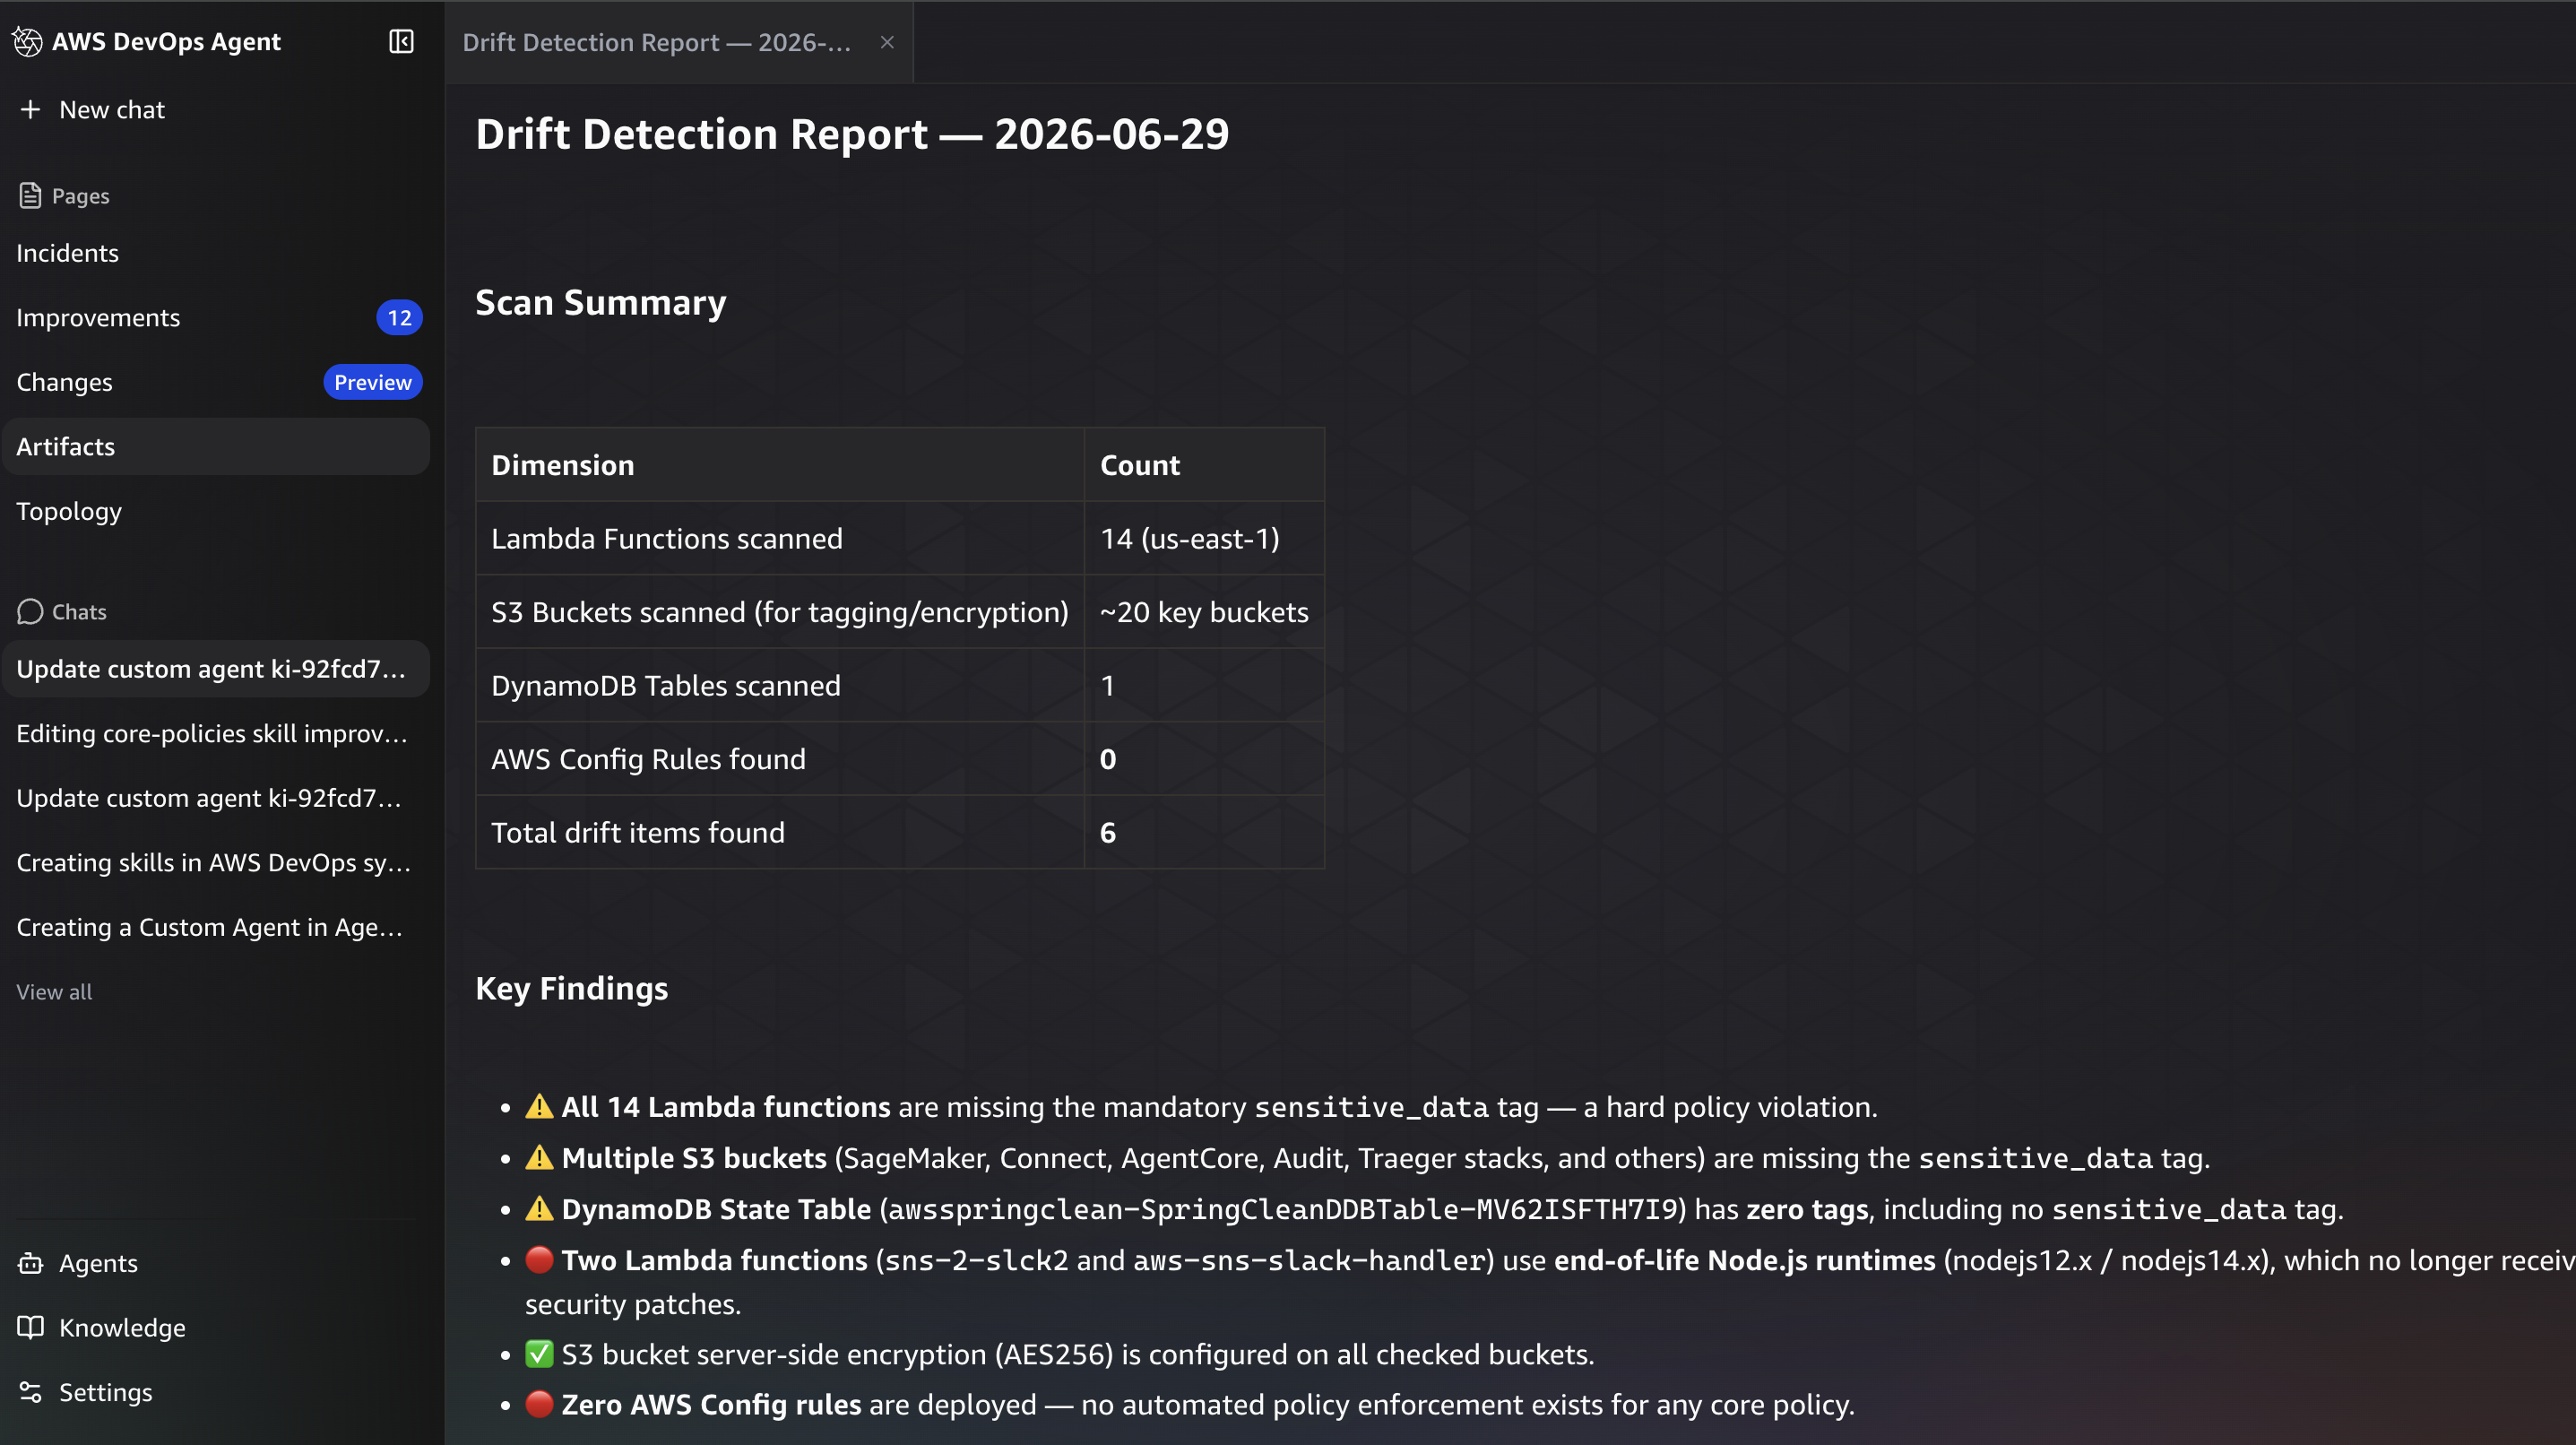Viewport: 2576px width, 1445px height.
Task: Click the Total drift items found cell
Action: (x=780, y=832)
